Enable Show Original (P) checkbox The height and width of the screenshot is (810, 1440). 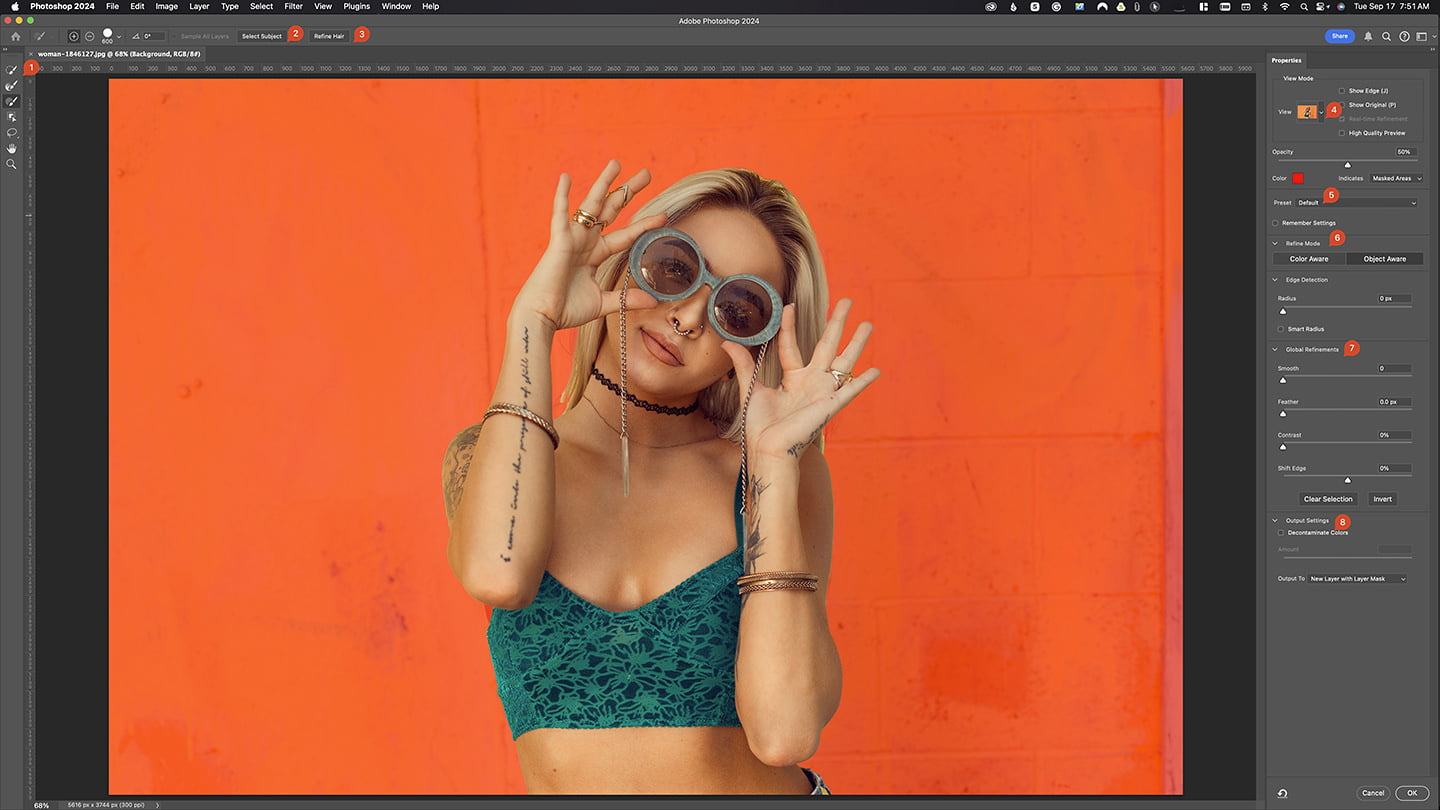[1342, 105]
